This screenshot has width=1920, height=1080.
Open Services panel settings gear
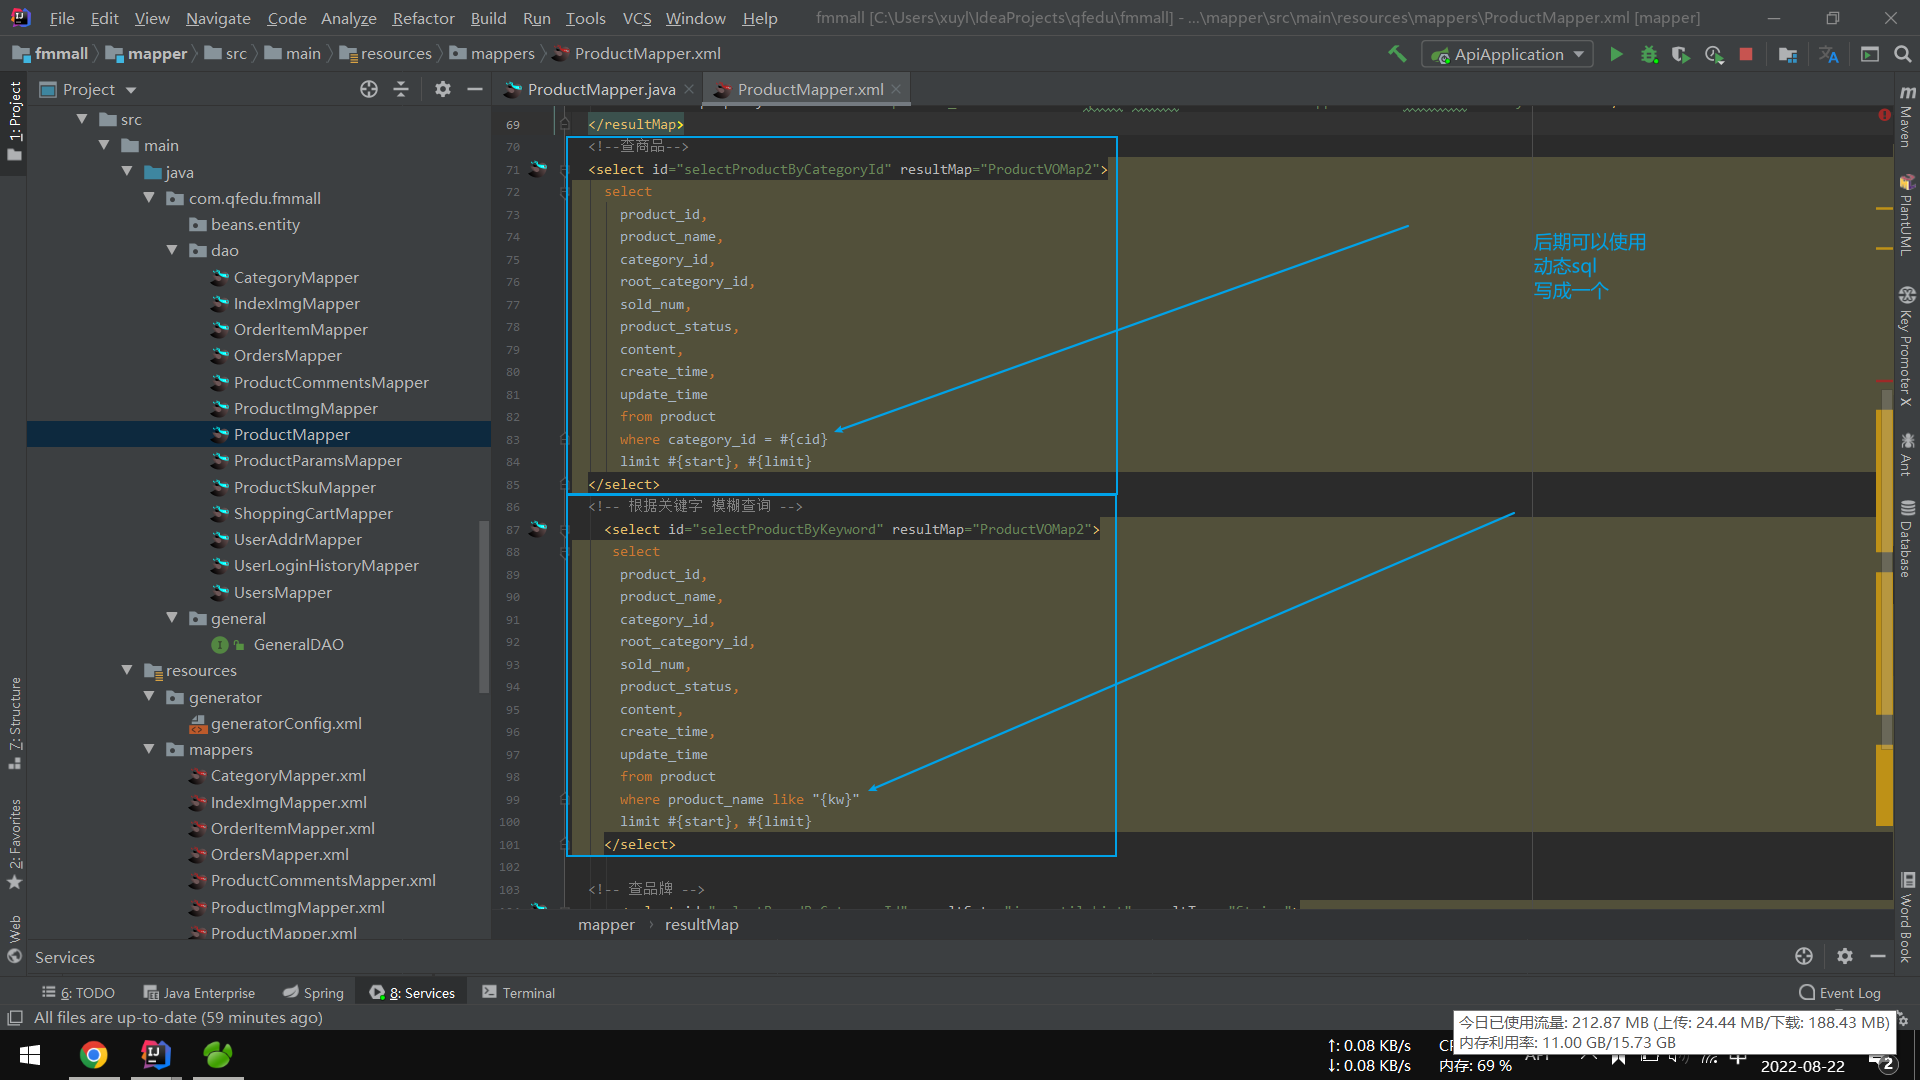1845,956
